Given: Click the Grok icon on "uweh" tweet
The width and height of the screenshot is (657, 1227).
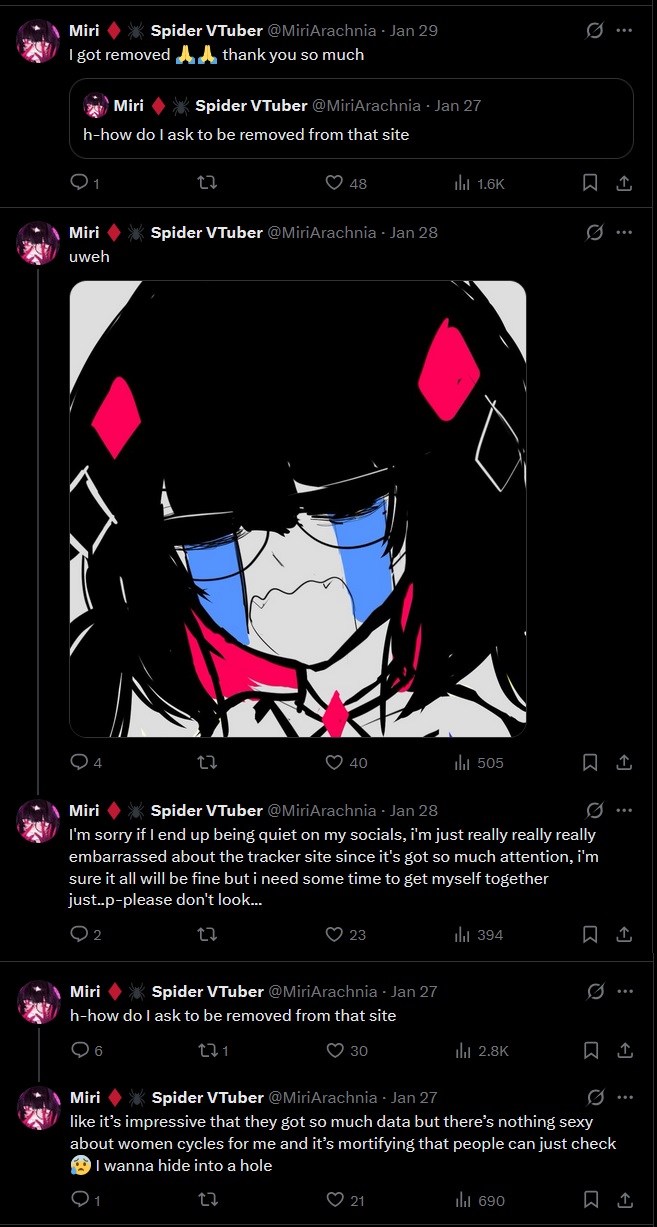Looking at the screenshot, I should (x=594, y=232).
